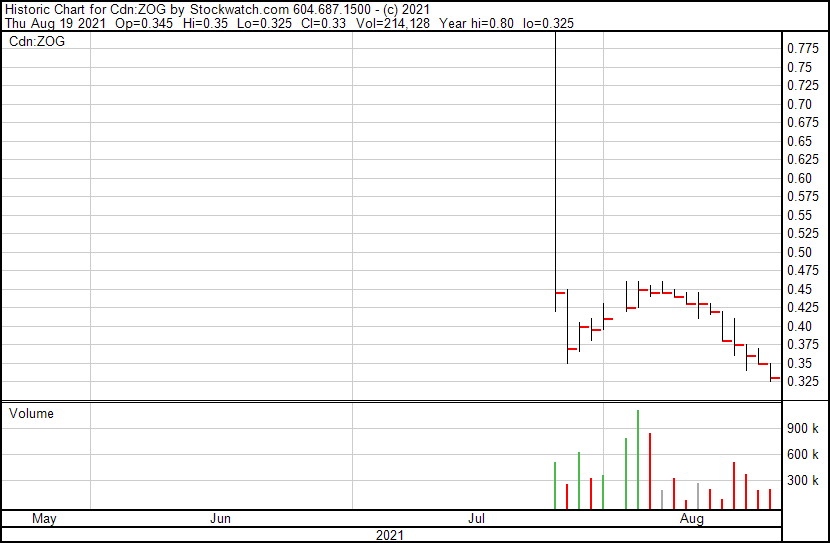Select the 0.725 price axis label

coord(802,85)
